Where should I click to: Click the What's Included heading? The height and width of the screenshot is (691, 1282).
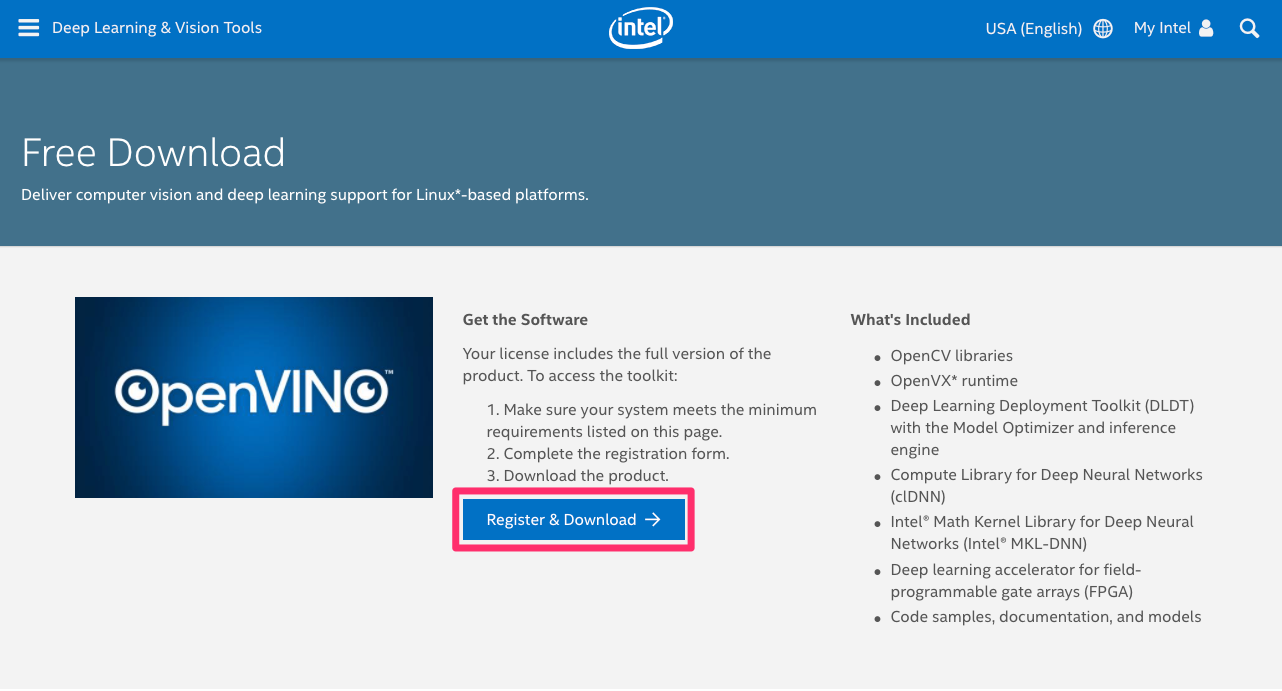click(910, 320)
